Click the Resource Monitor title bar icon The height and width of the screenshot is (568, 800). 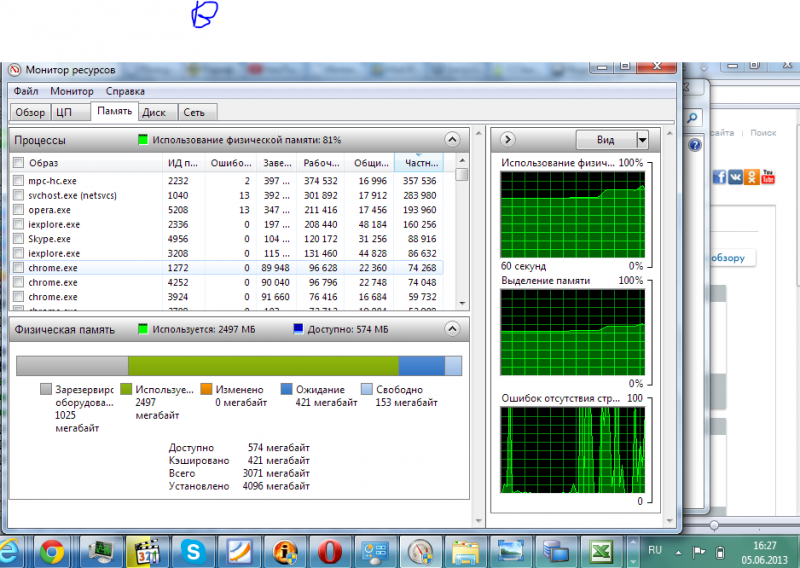15,69
